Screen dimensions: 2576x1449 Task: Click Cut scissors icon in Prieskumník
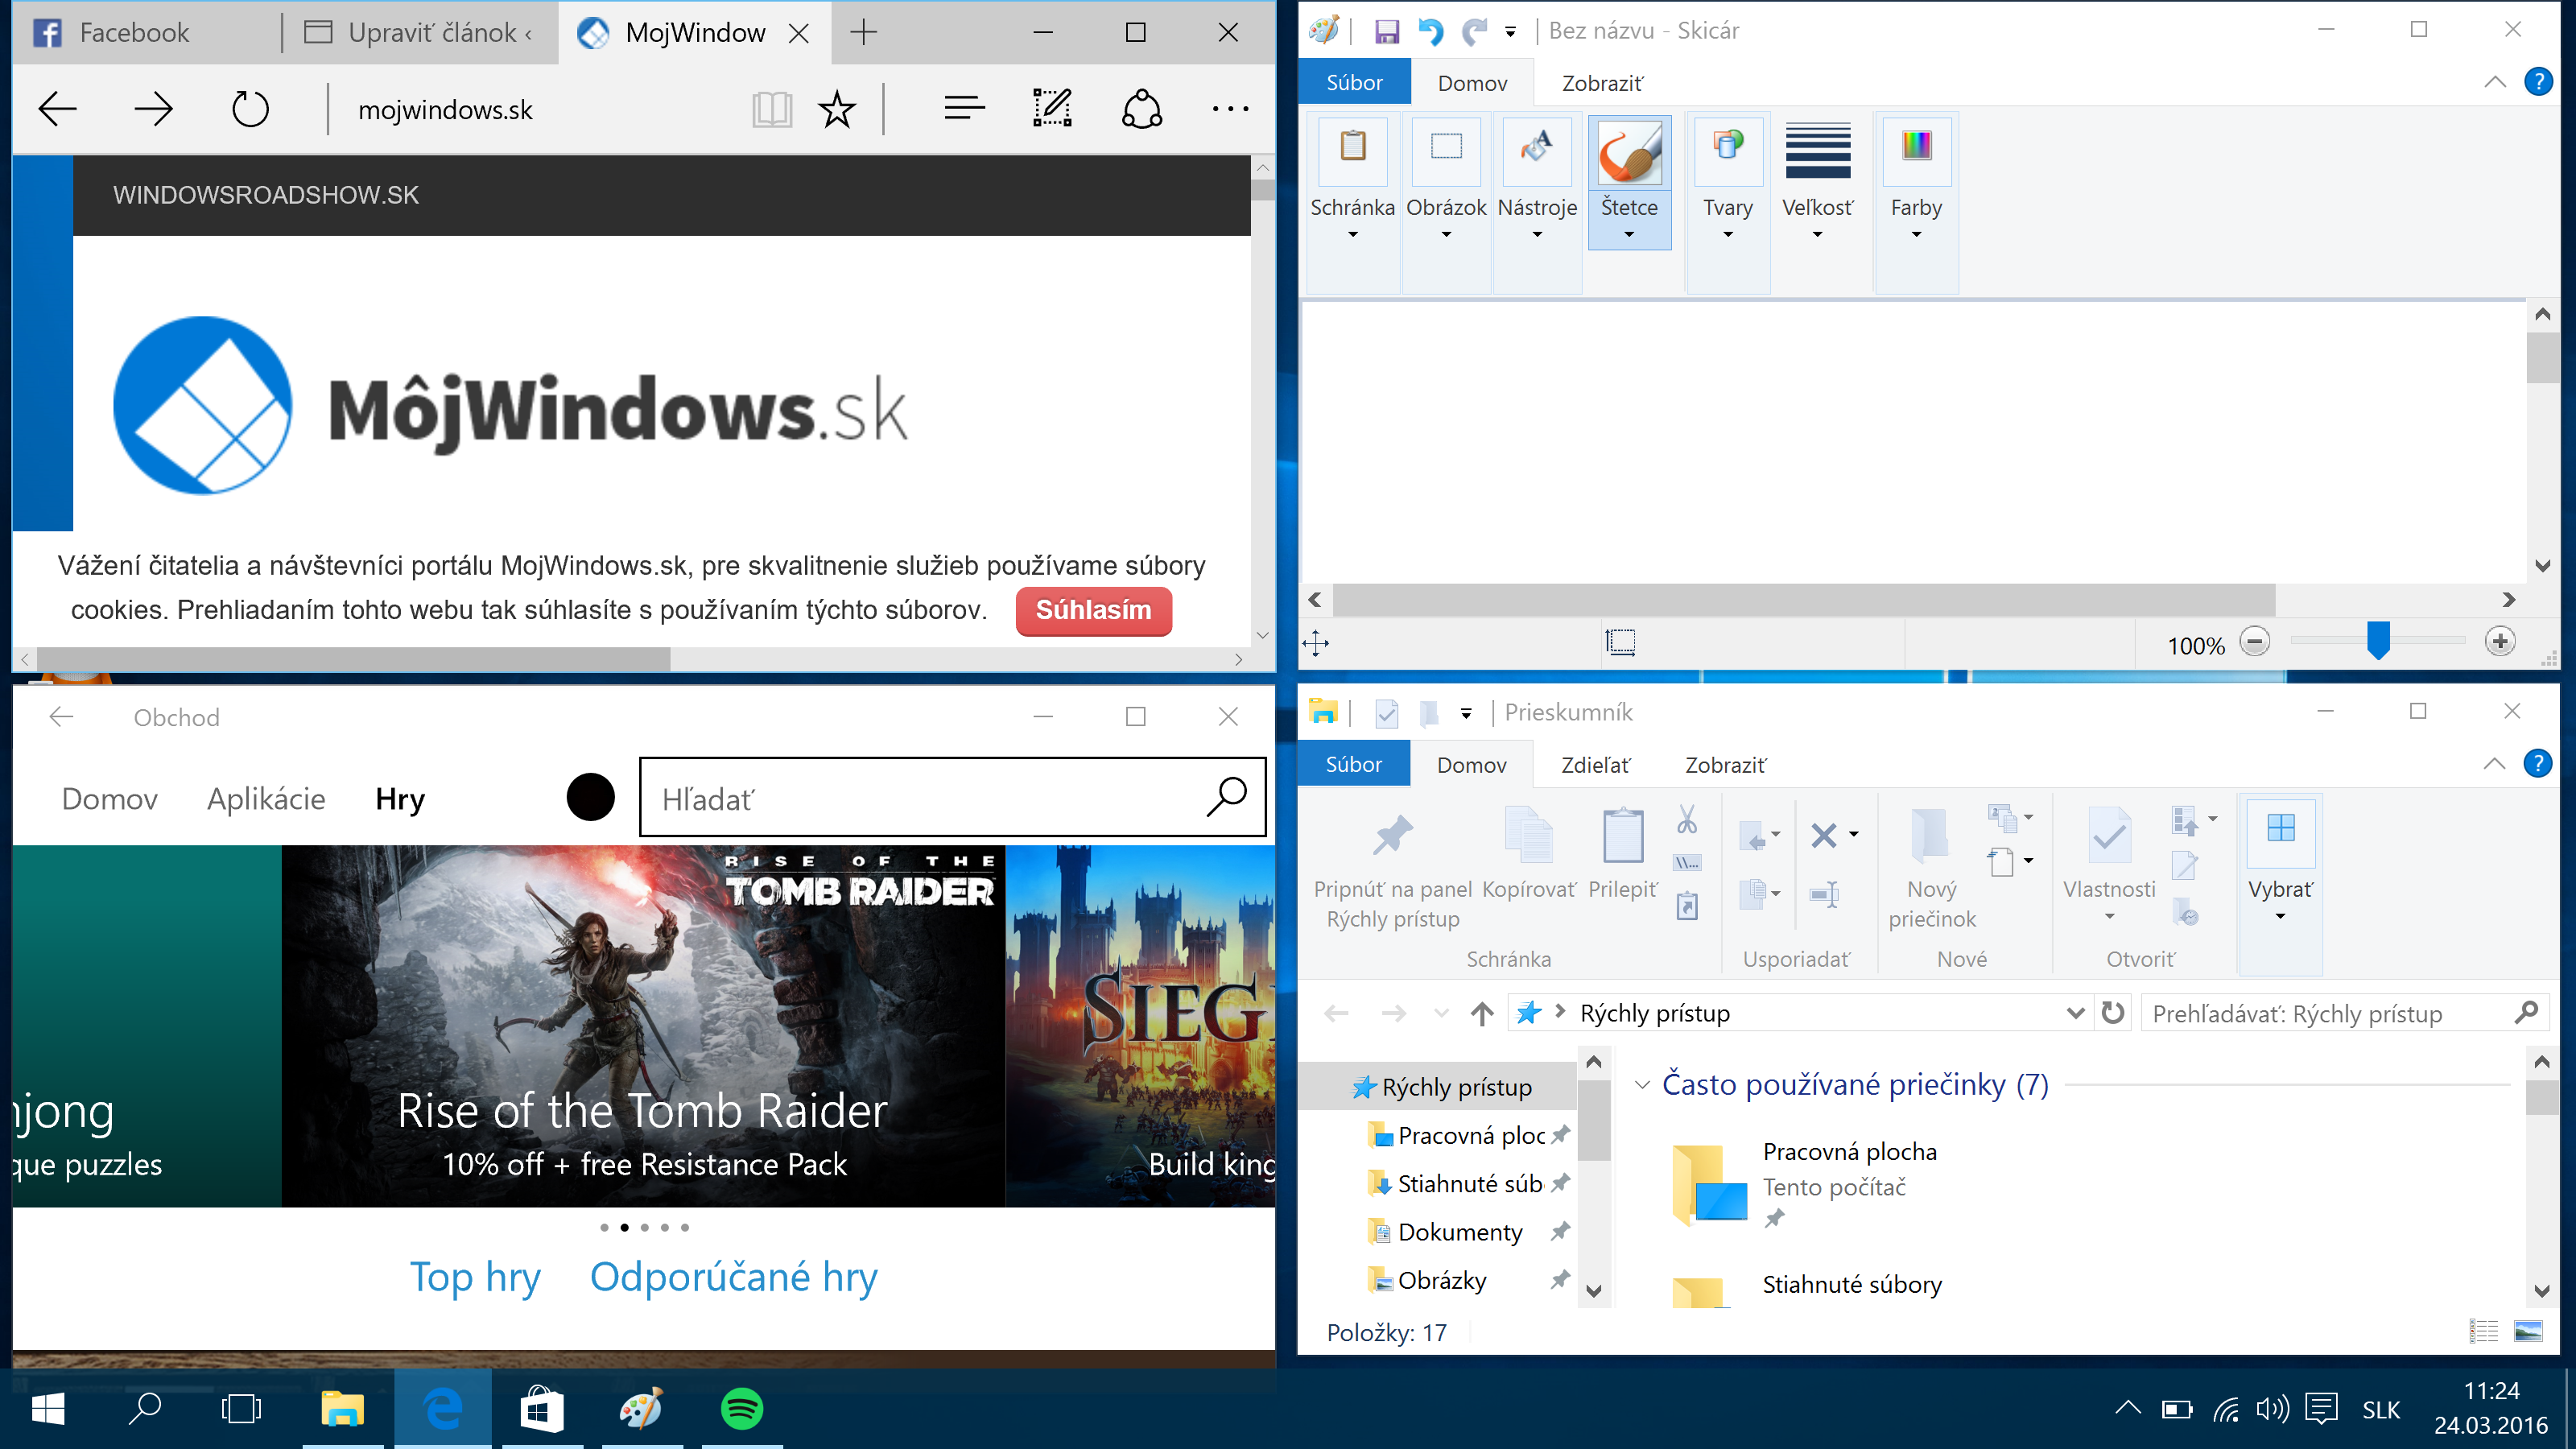tap(1687, 820)
